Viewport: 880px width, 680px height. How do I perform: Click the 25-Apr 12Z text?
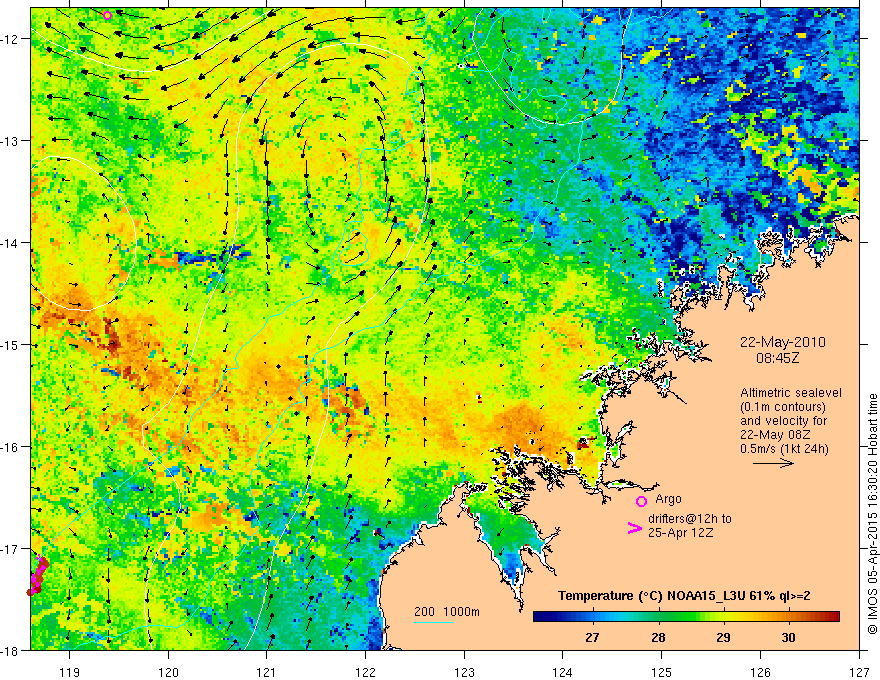(681, 532)
